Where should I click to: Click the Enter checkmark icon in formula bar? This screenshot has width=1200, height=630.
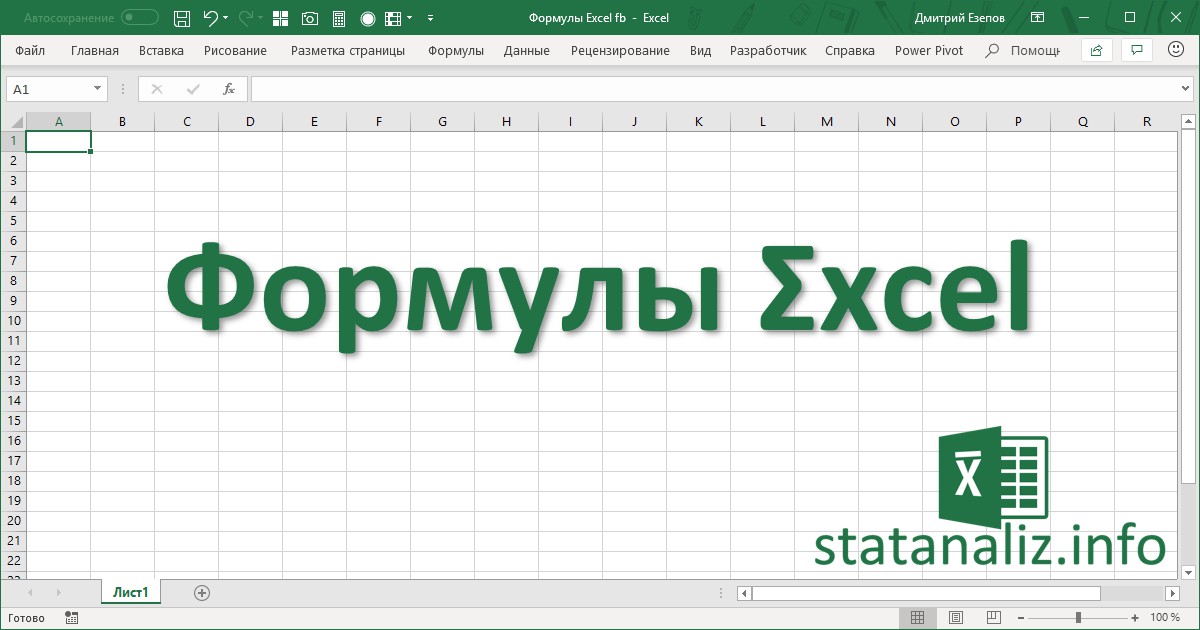193,89
